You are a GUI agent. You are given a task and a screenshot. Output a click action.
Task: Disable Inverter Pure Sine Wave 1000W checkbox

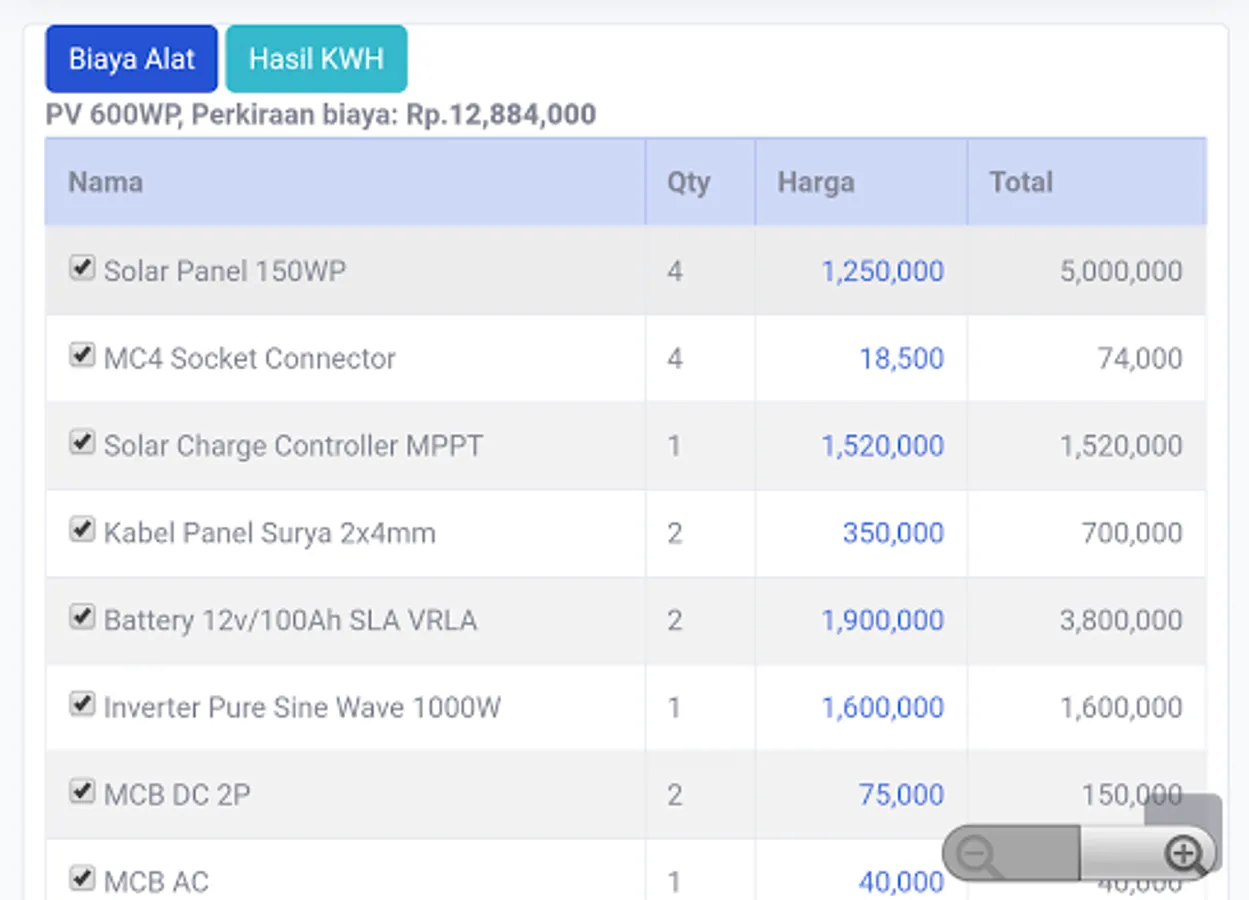coord(82,704)
